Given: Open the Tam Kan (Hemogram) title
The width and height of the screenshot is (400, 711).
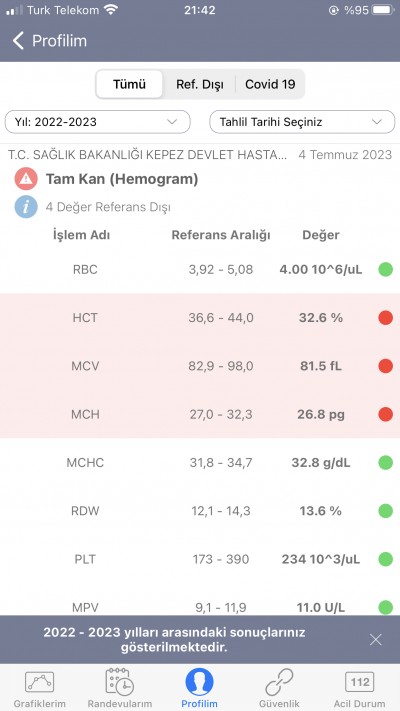Looking at the screenshot, I should [x=122, y=179].
